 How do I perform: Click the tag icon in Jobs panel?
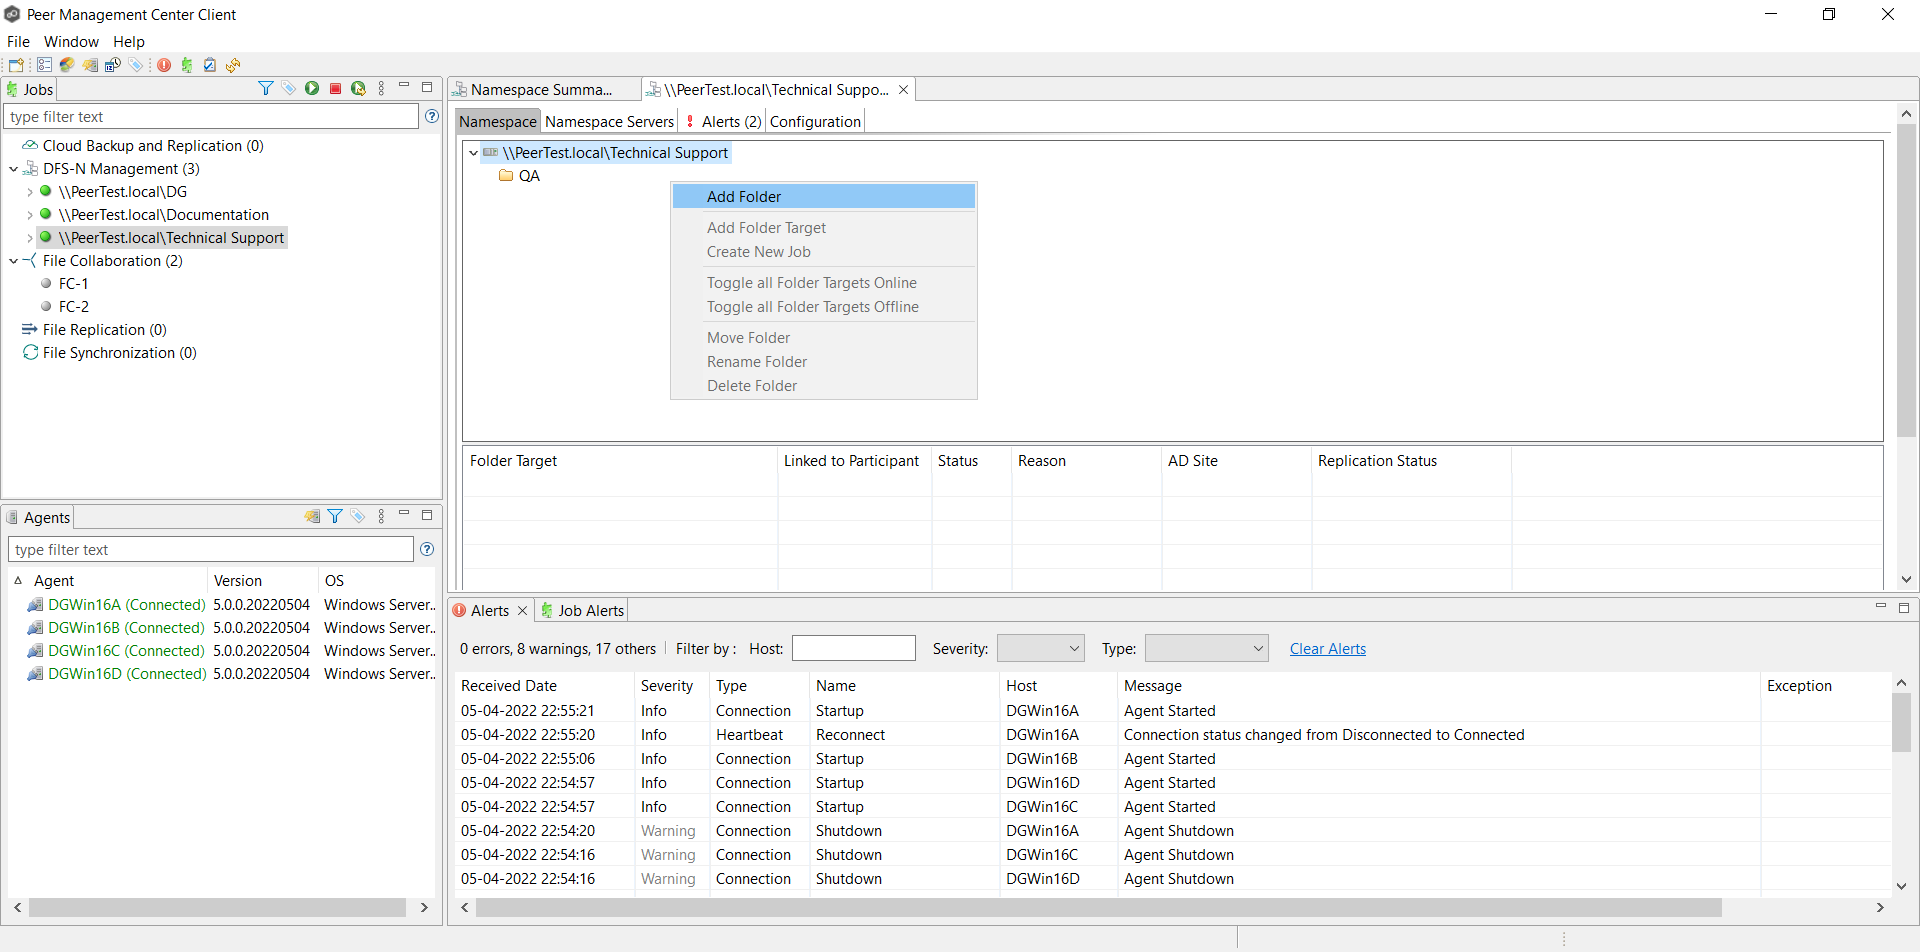click(x=289, y=89)
